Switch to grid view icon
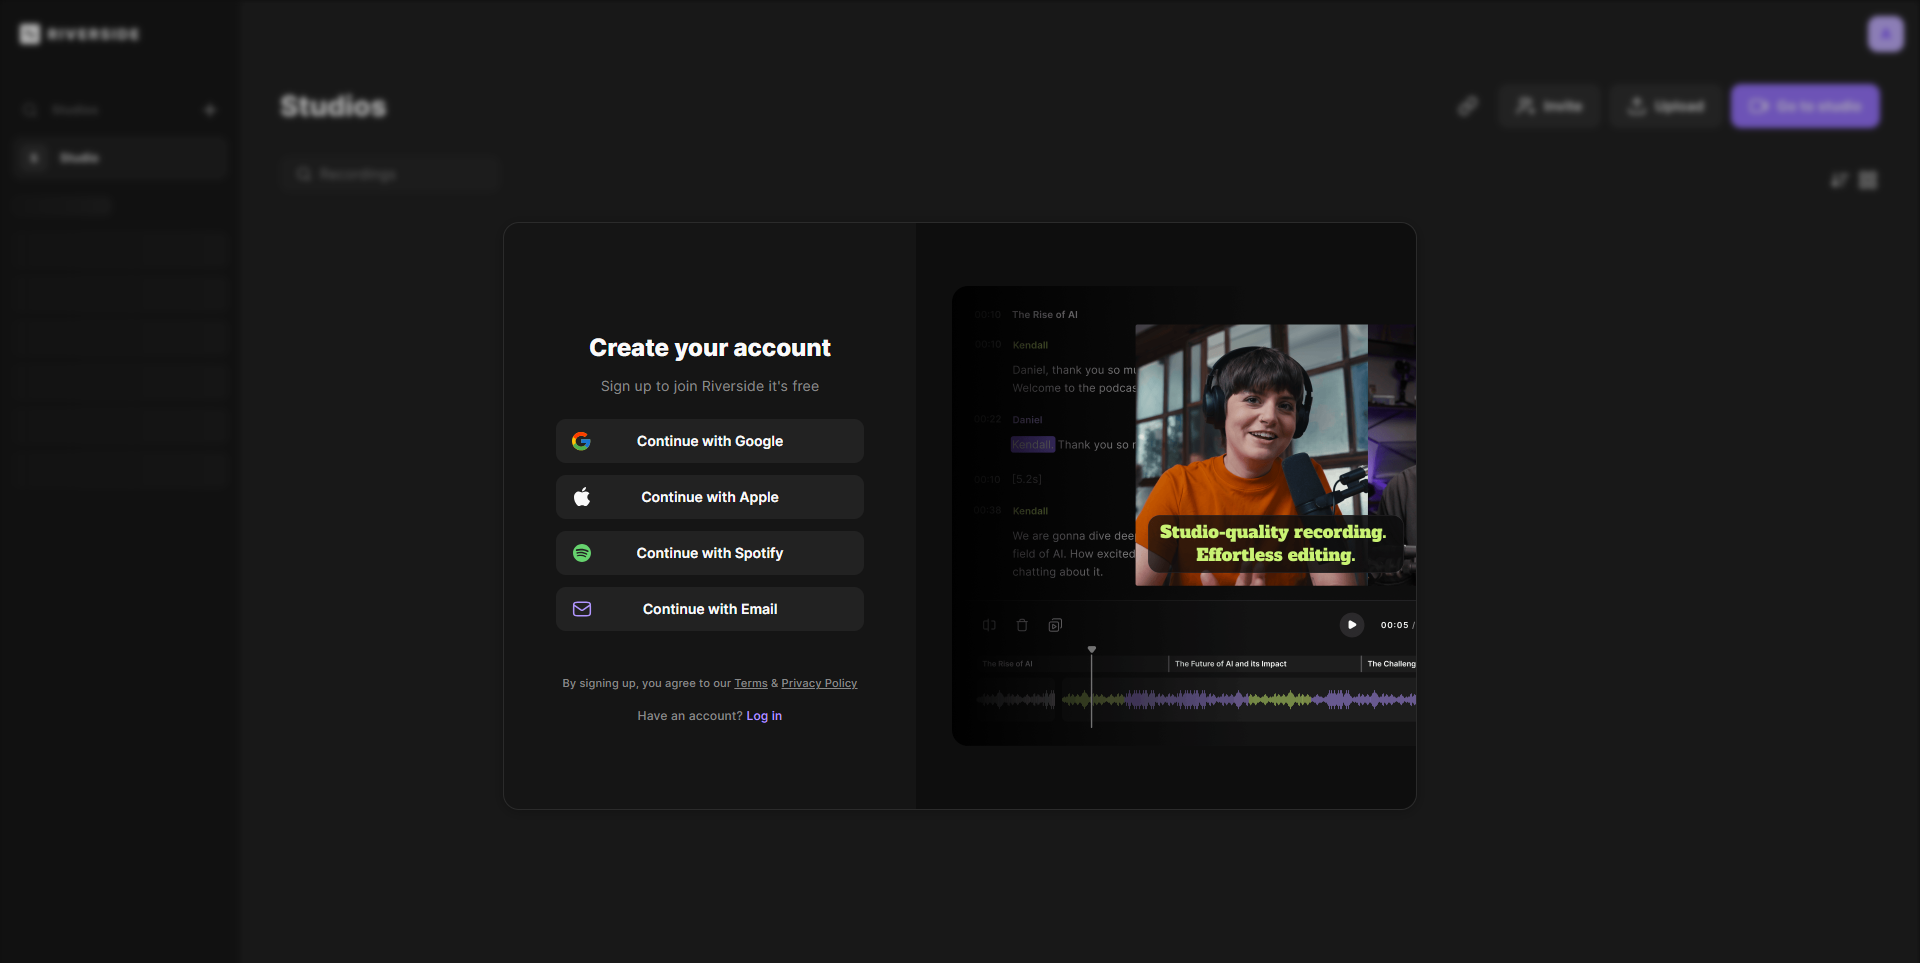1920x963 pixels. (x=1868, y=180)
